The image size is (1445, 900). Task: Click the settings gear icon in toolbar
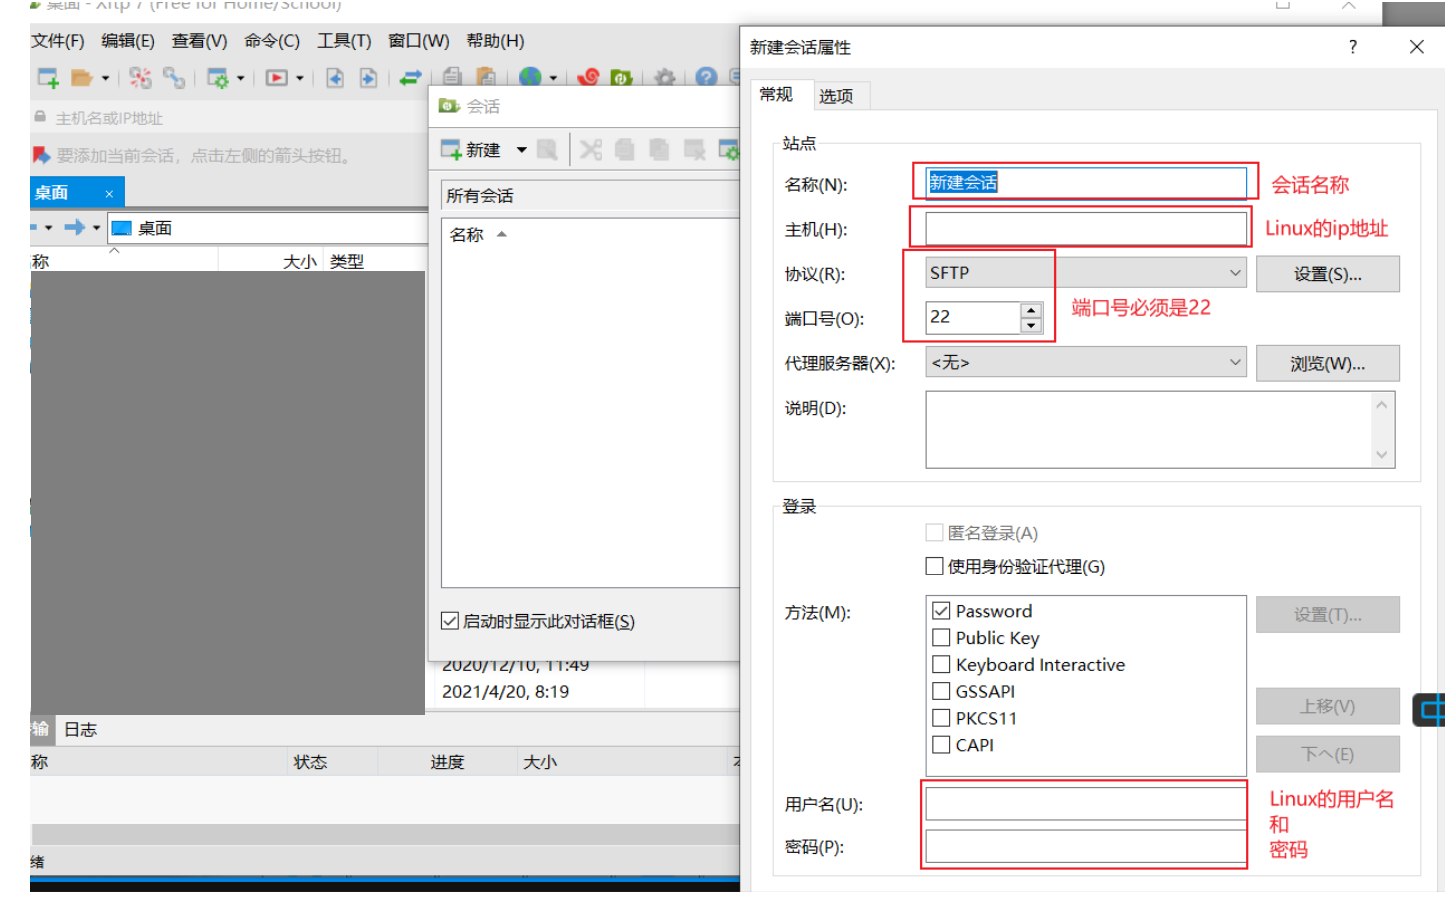pyautogui.click(x=664, y=77)
